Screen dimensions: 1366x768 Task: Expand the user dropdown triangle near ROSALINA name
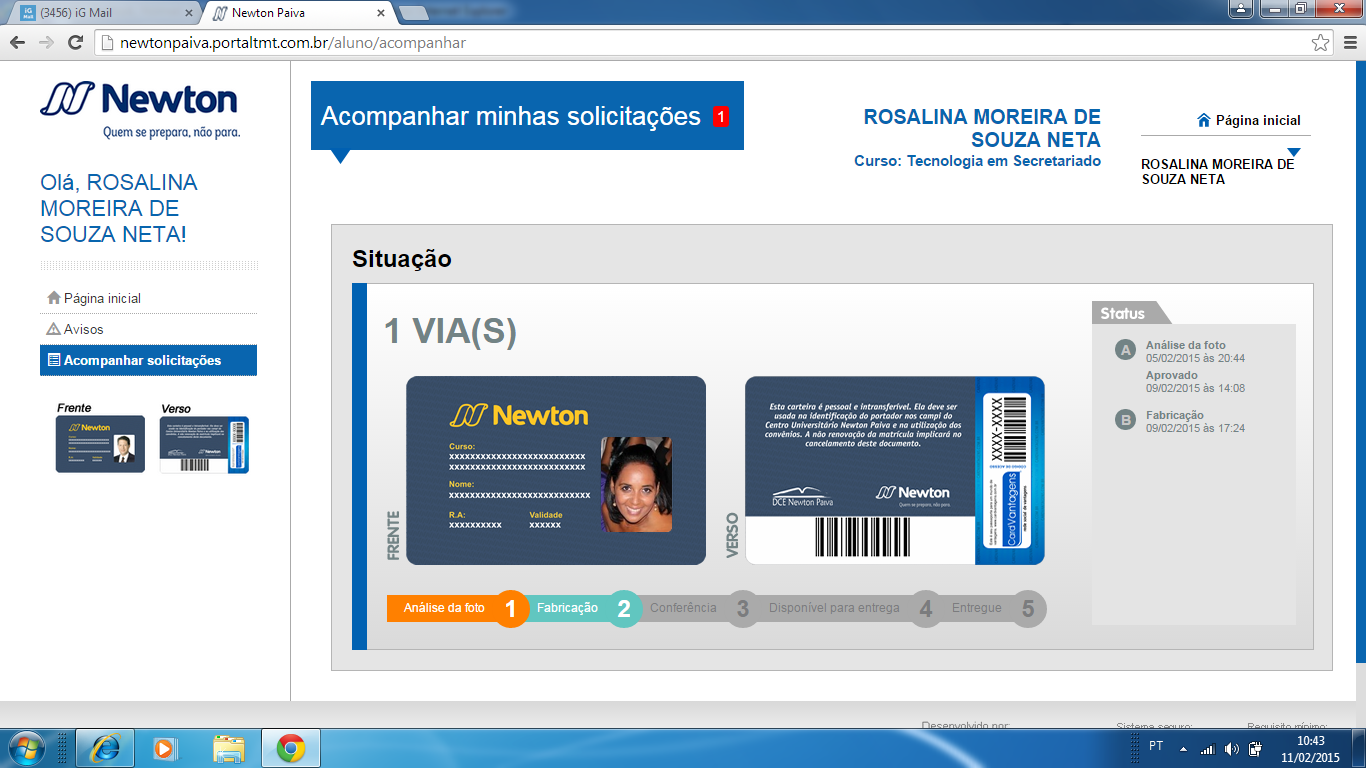pyautogui.click(x=1293, y=153)
